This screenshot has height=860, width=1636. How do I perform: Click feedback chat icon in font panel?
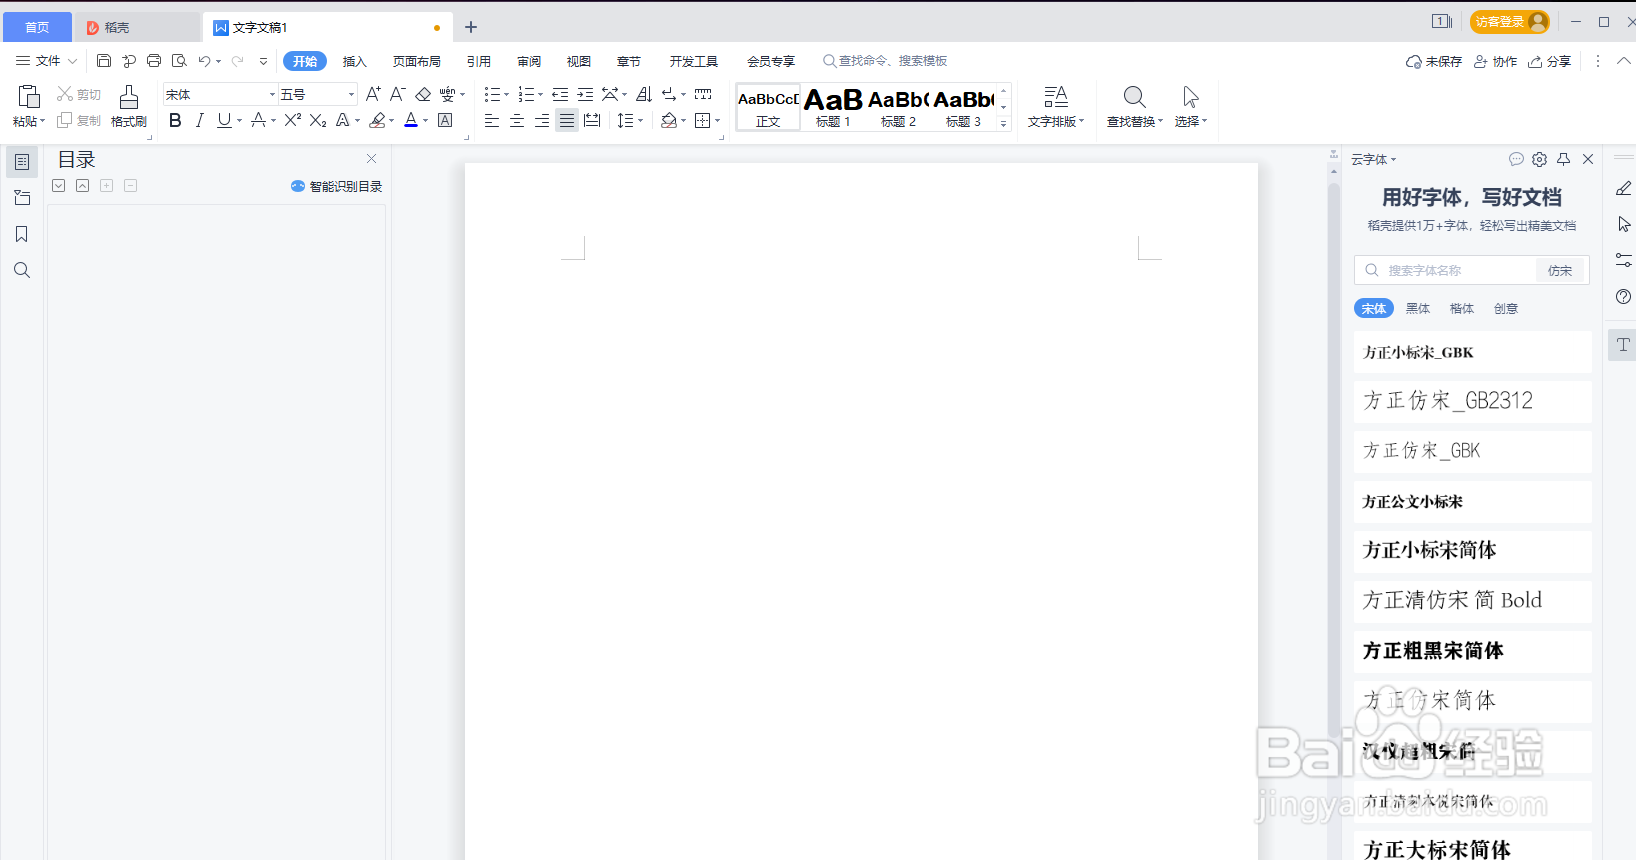(x=1516, y=159)
